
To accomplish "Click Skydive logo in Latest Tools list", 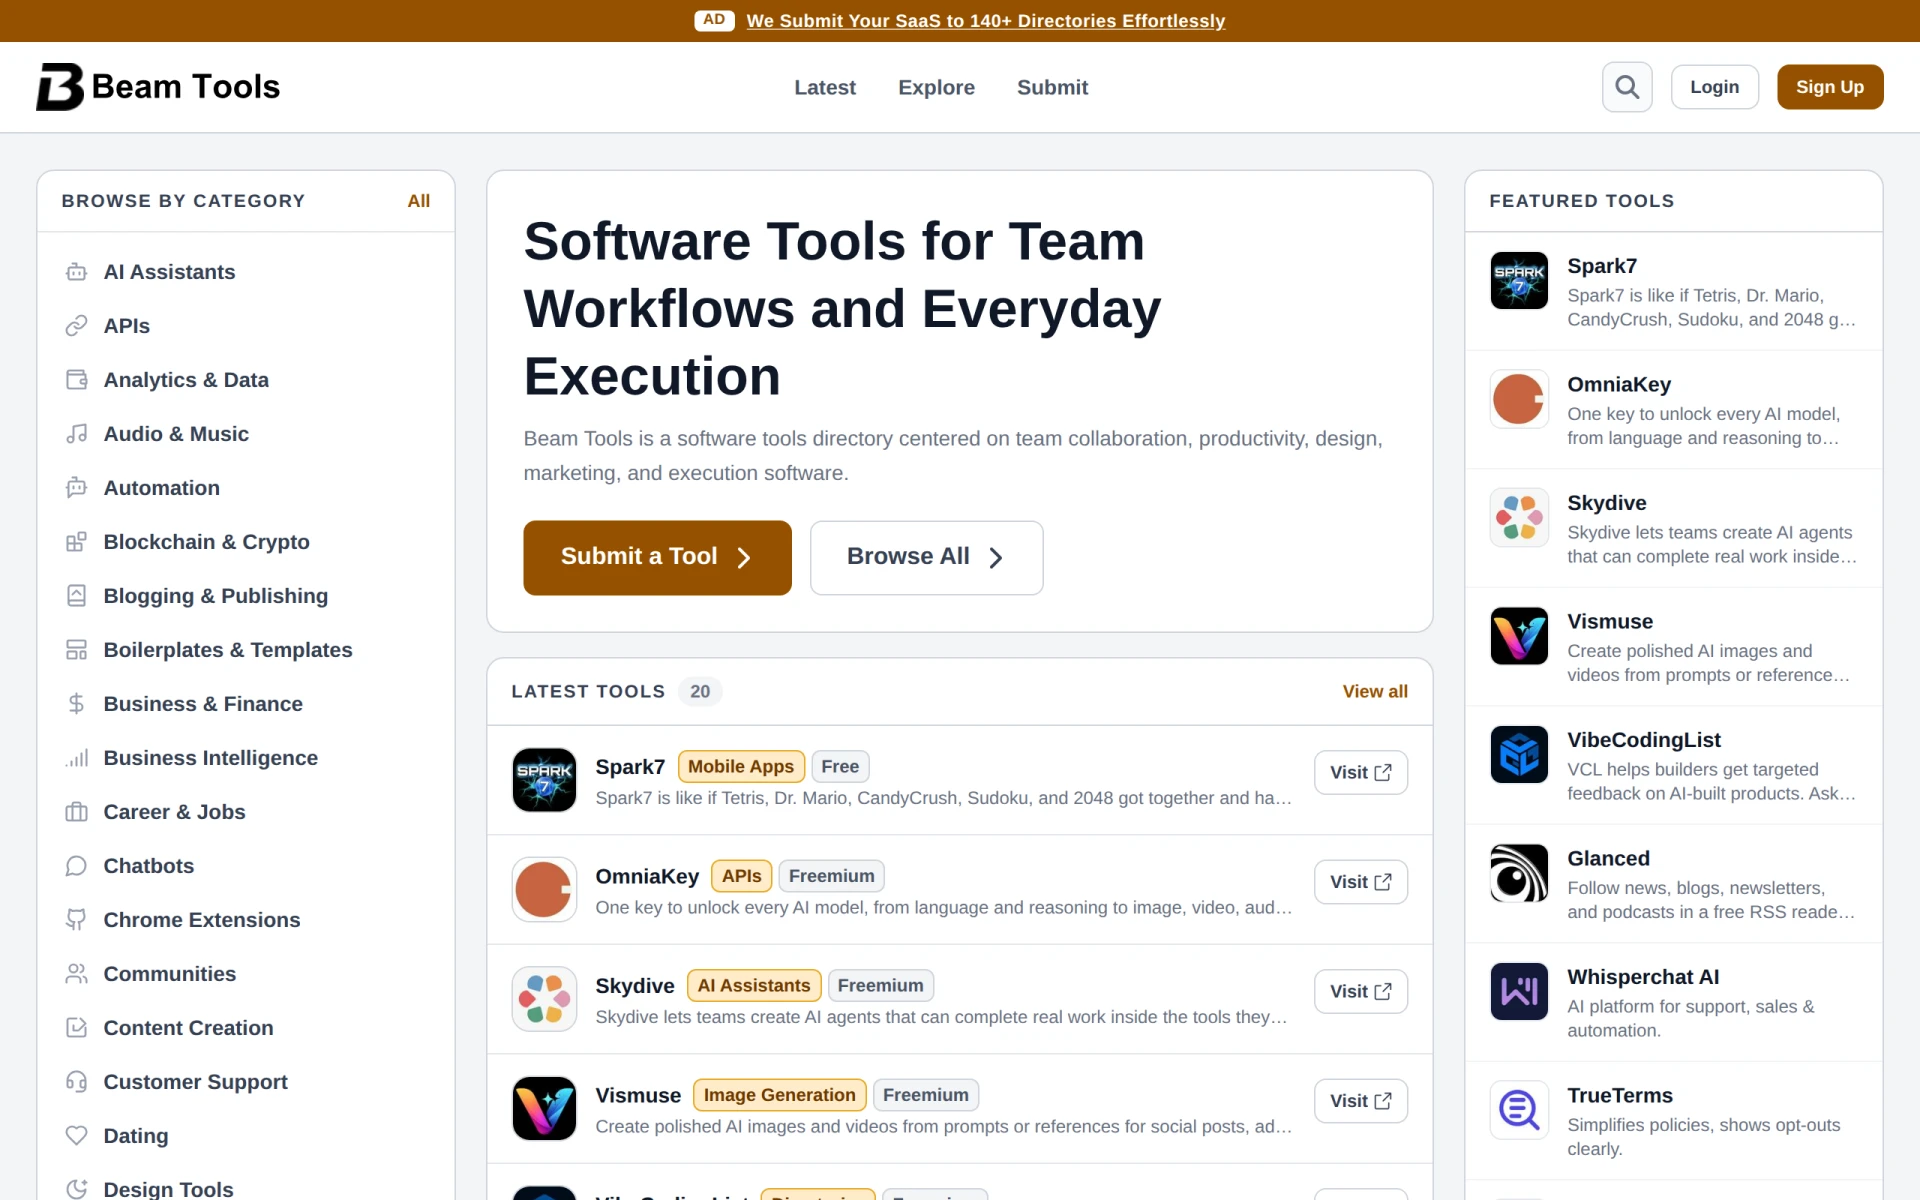I will click(x=544, y=999).
